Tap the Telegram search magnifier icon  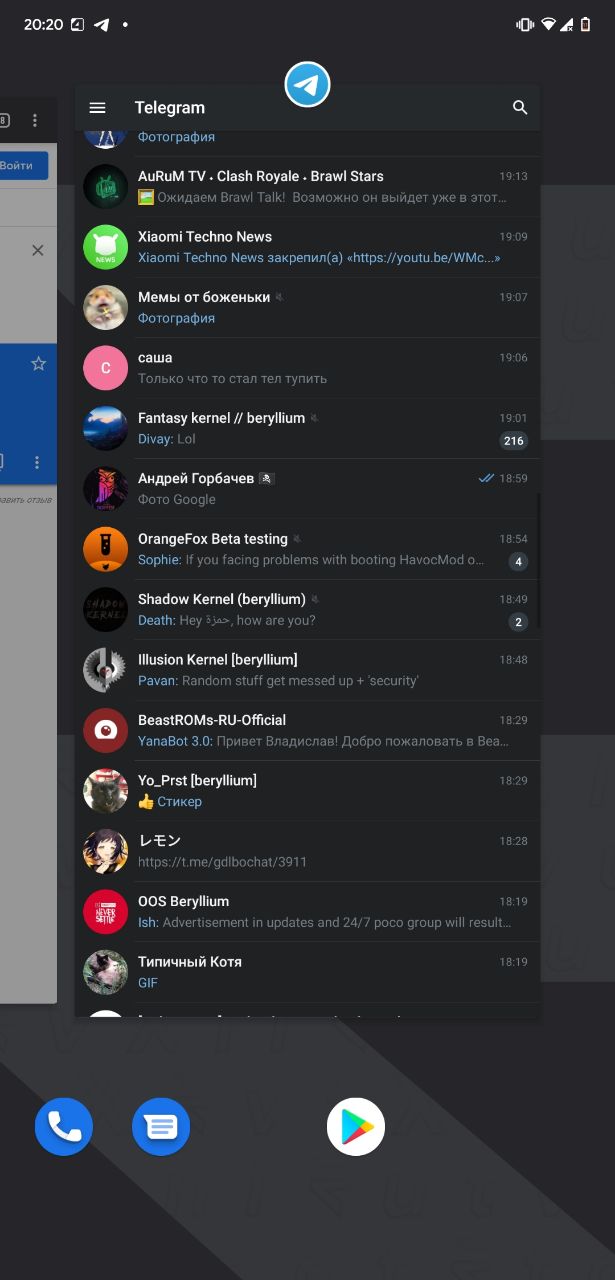pos(520,108)
